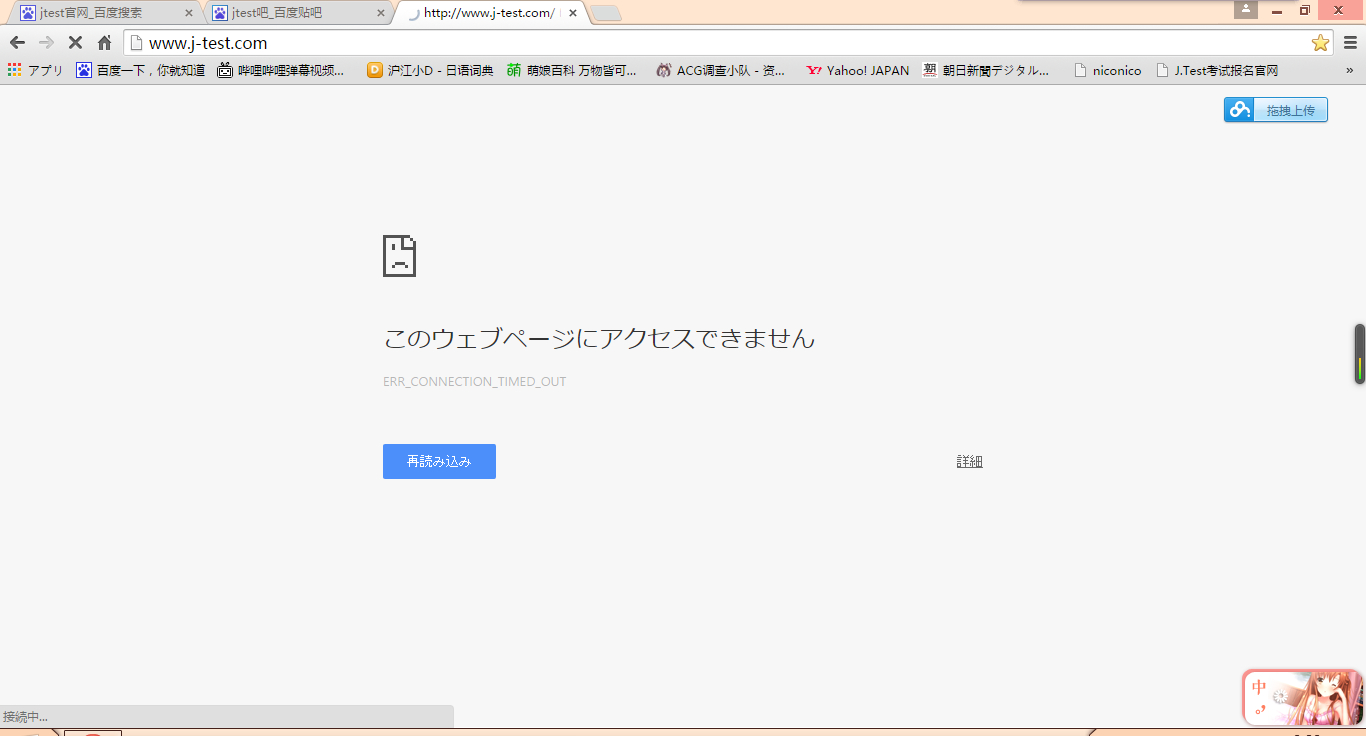
Task: Open the 萌娘百科 bookmark
Action: [572, 71]
